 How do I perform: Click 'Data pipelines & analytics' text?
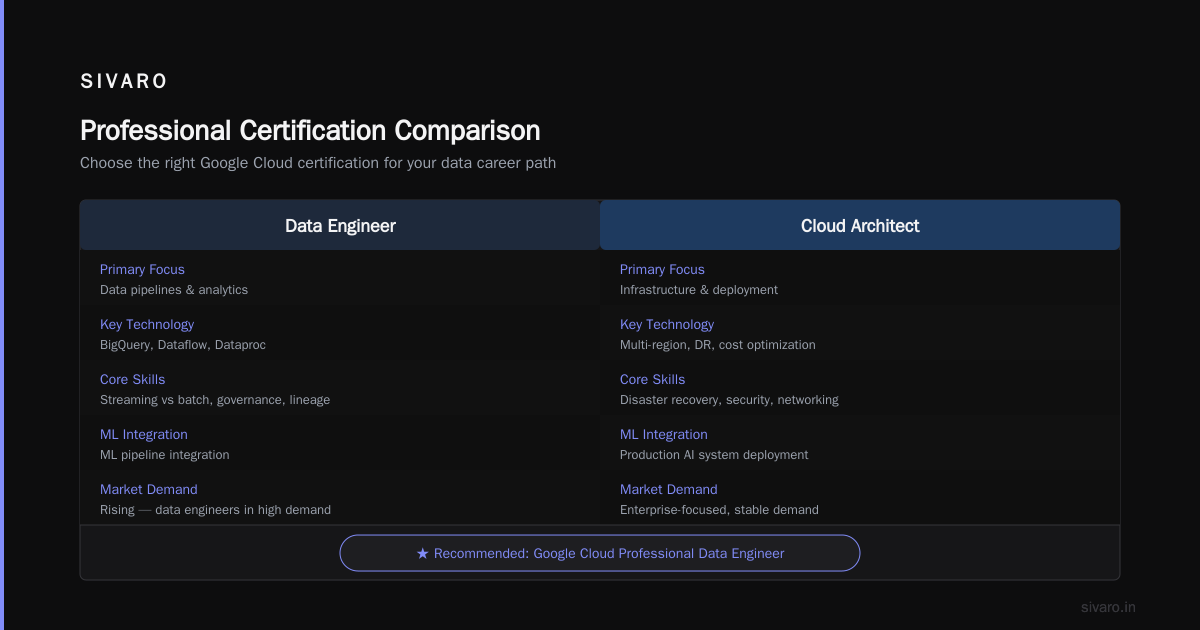click(x=174, y=290)
